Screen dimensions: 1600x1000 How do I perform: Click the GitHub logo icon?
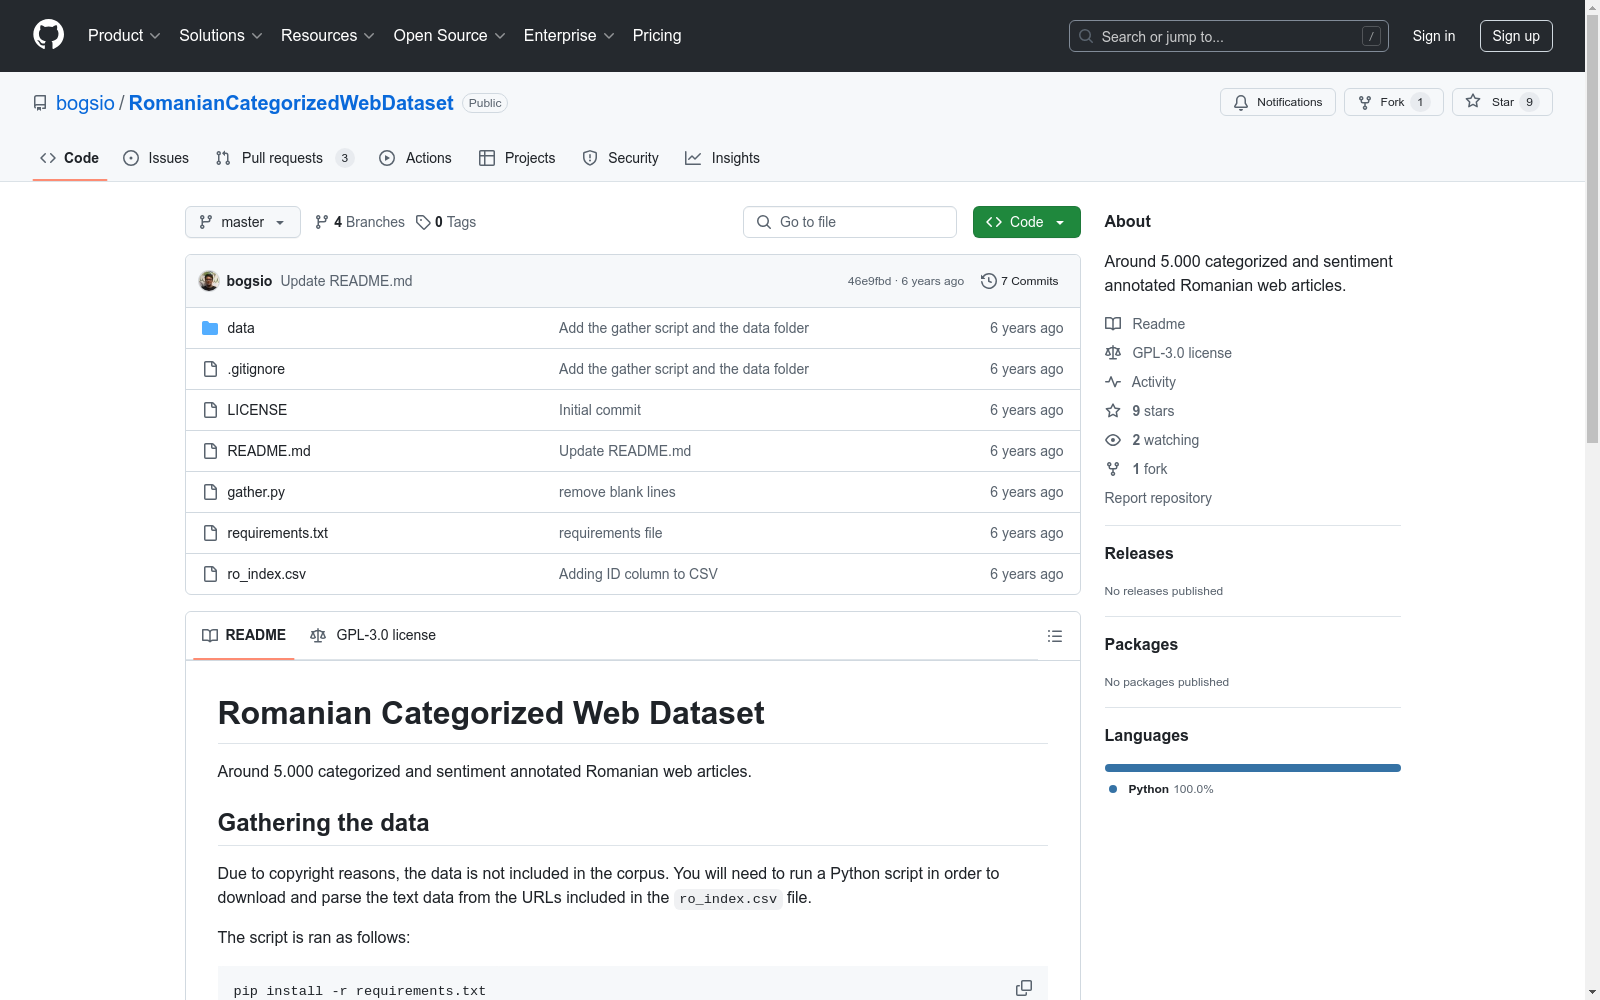(x=48, y=35)
